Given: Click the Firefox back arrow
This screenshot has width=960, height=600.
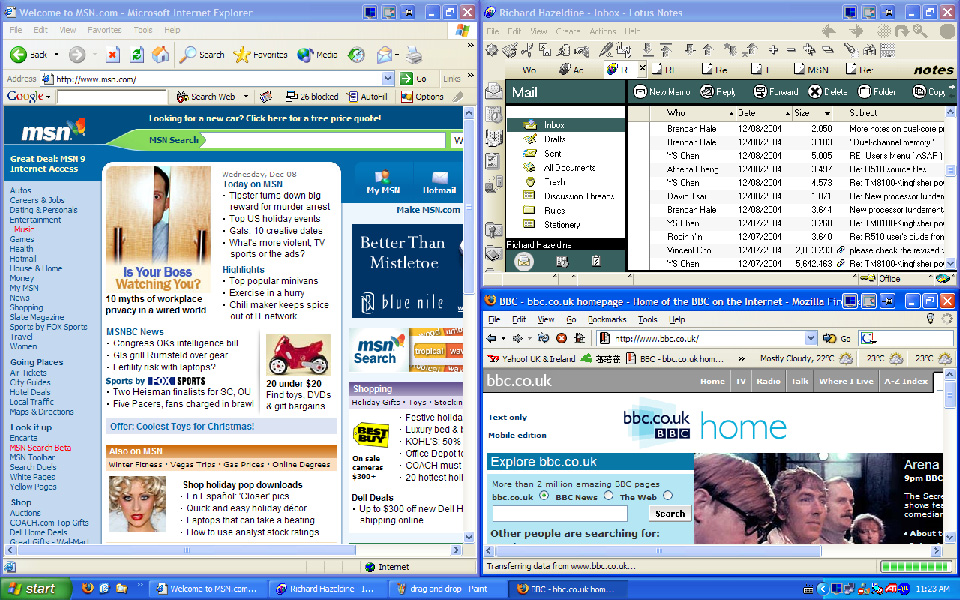Looking at the screenshot, I should 492,338.
